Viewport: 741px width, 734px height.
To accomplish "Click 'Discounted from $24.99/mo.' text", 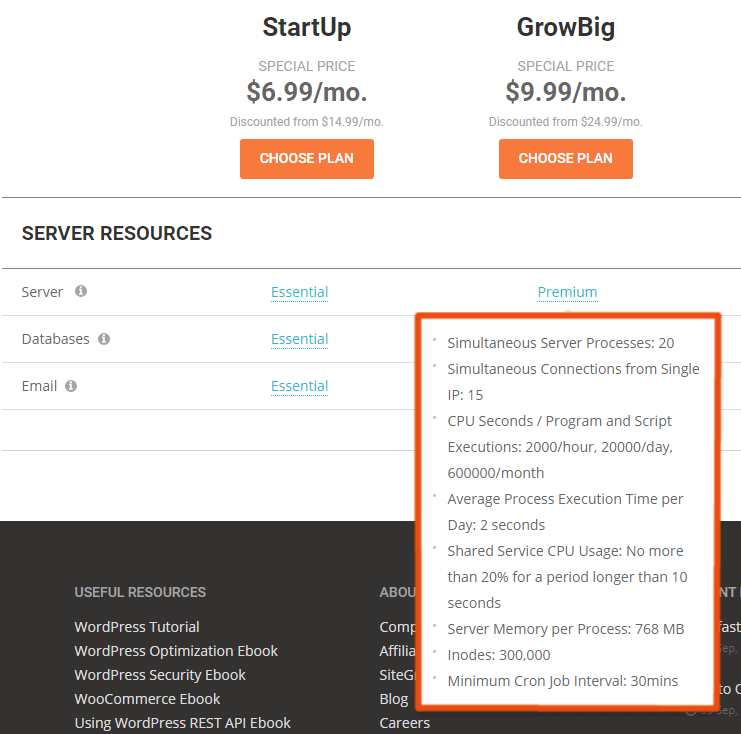I will click(x=566, y=122).
